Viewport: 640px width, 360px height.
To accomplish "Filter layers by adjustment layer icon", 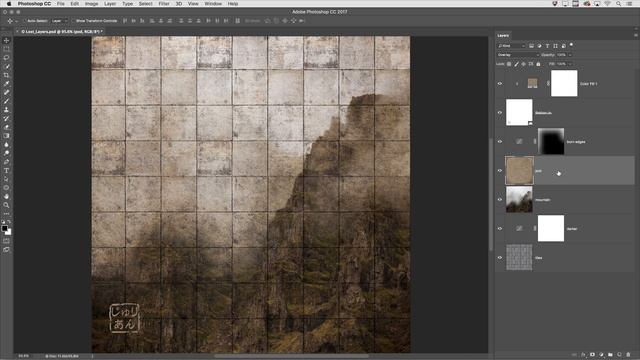I will 539,46.
